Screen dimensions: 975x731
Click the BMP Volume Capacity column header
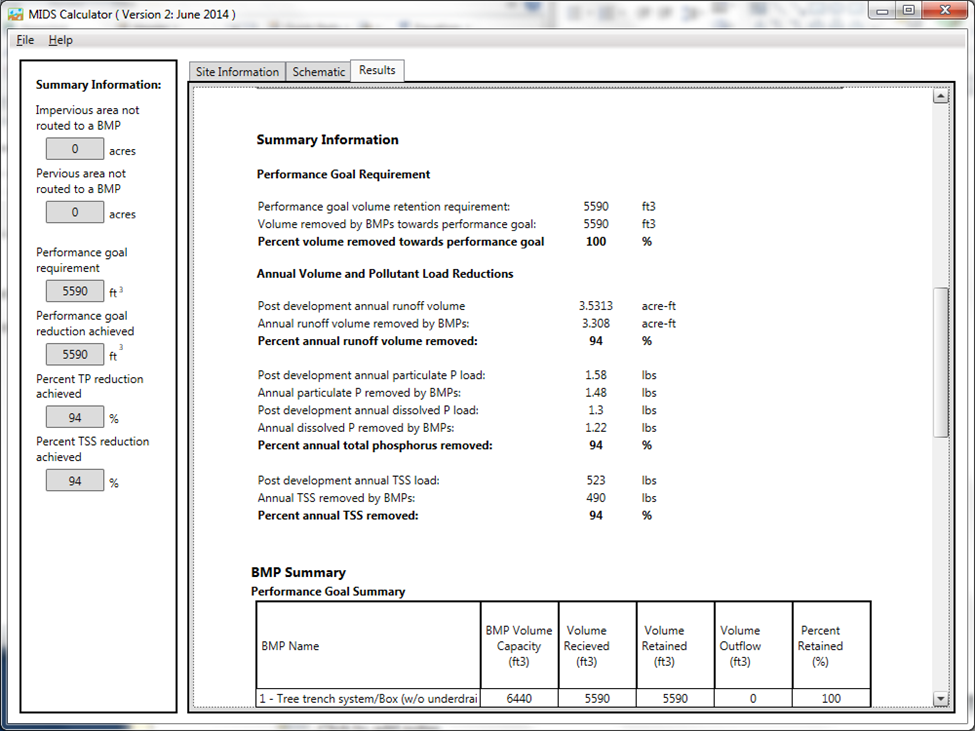click(x=519, y=645)
